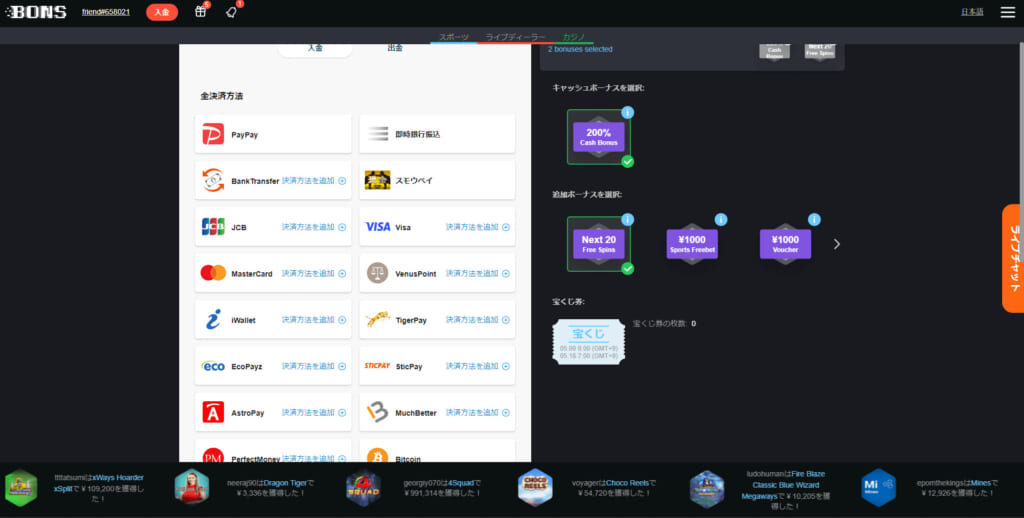This screenshot has height=518, width=1024.
Task: Add payment method for JCB
Action: 314,227
